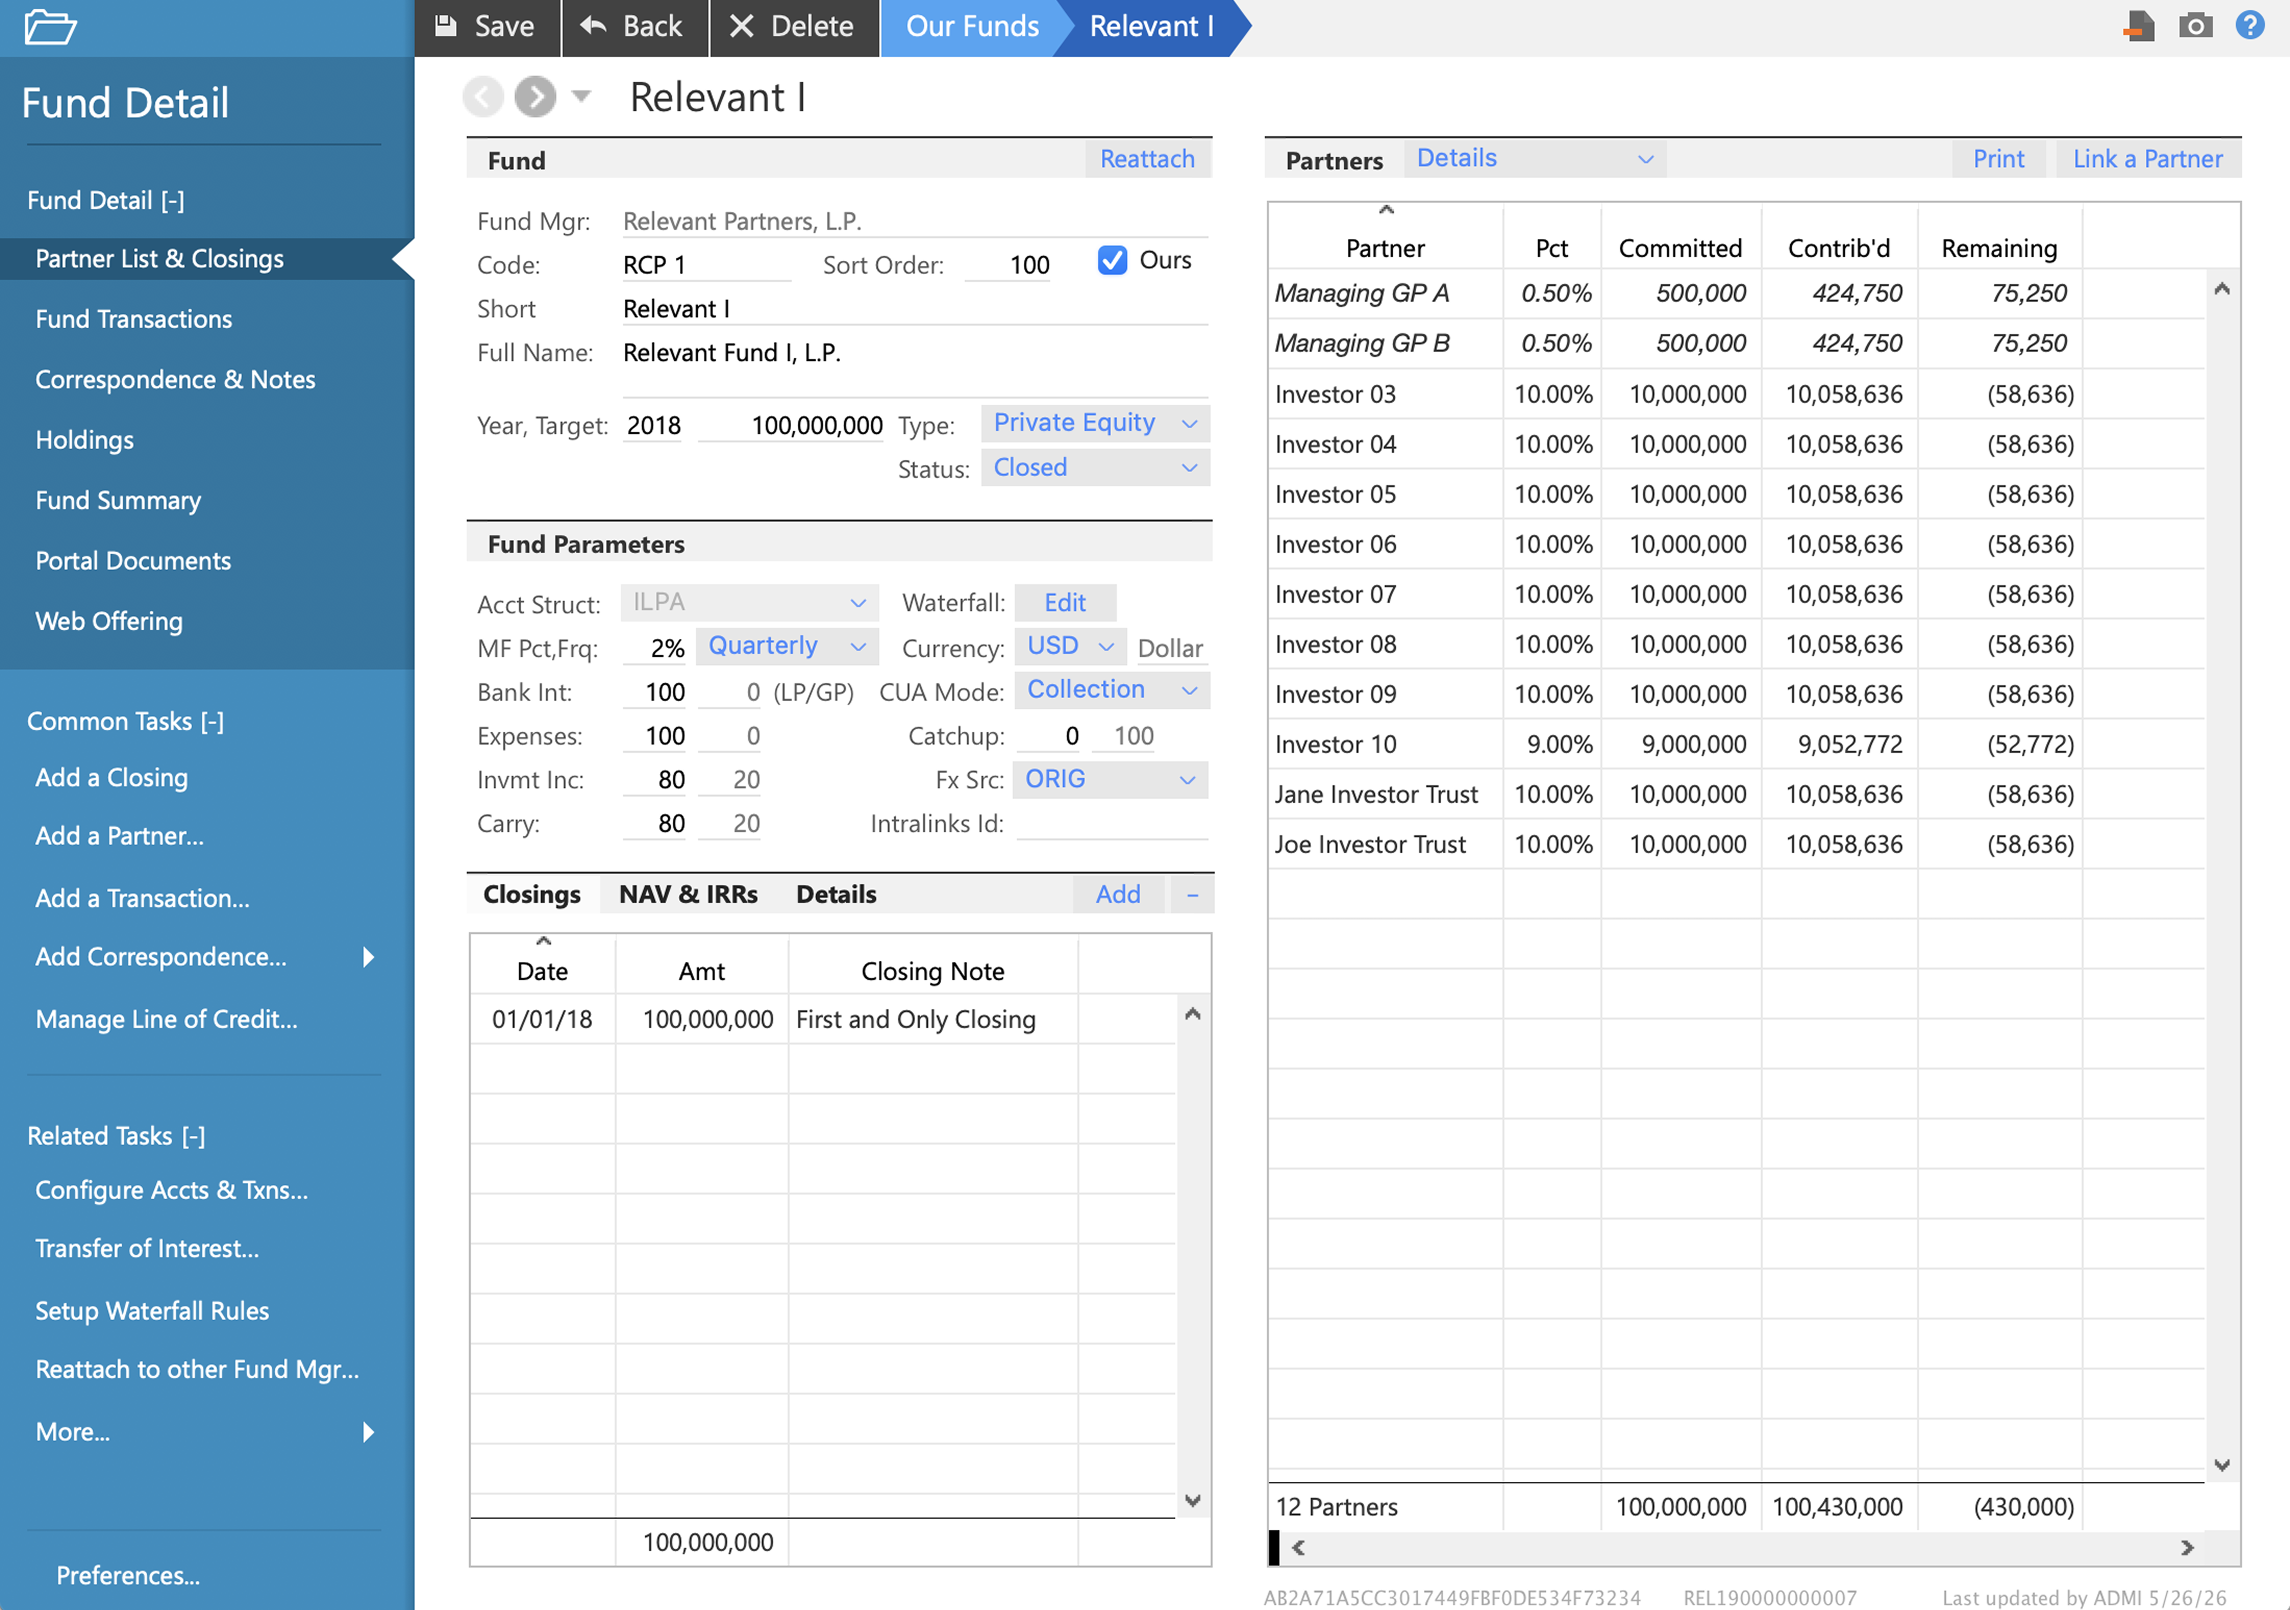Click partners horizontal scroll right arrow
The image size is (2290, 1610).
tap(2187, 1548)
